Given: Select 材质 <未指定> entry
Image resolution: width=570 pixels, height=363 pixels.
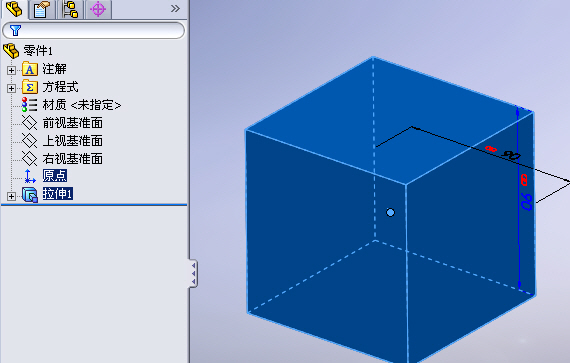Looking at the screenshot, I should pyautogui.click(x=82, y=105).
